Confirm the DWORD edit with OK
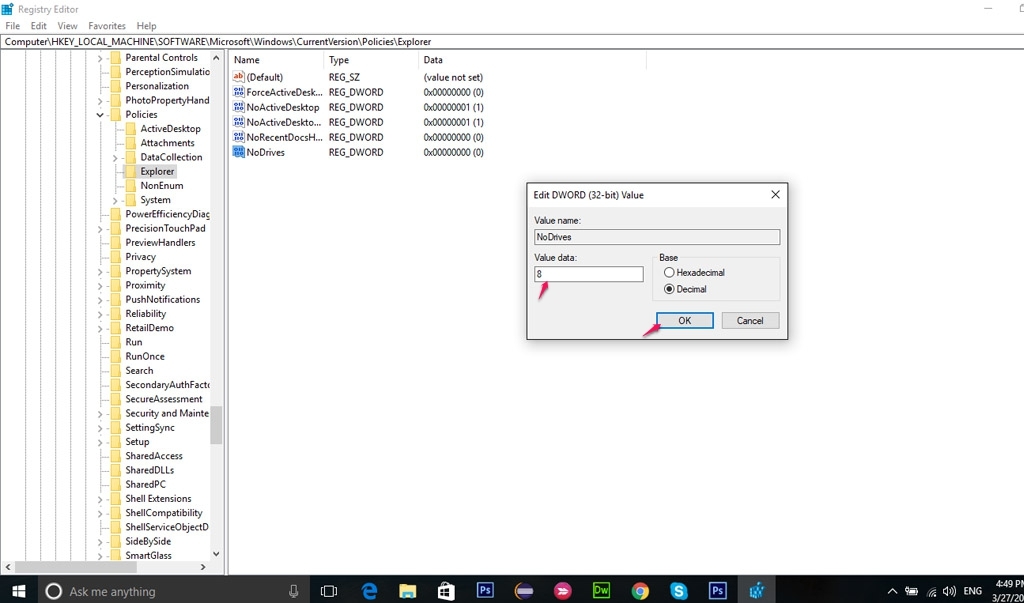Image resolution: width=1024 pixels, height=603 pixels. (x=684, y=321)
